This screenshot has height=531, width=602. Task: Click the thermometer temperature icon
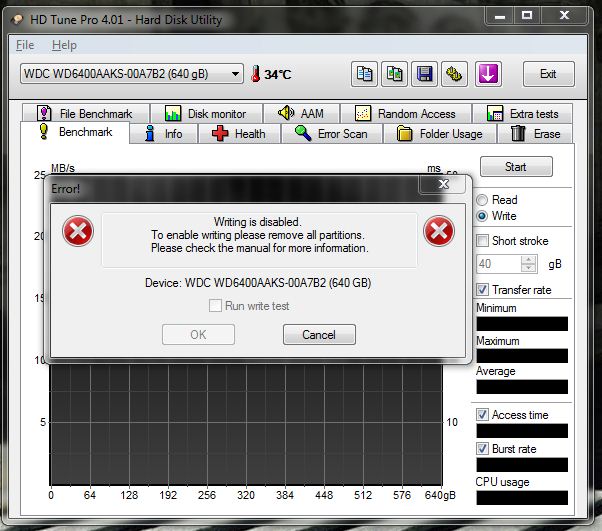click(x=255, y=74)
